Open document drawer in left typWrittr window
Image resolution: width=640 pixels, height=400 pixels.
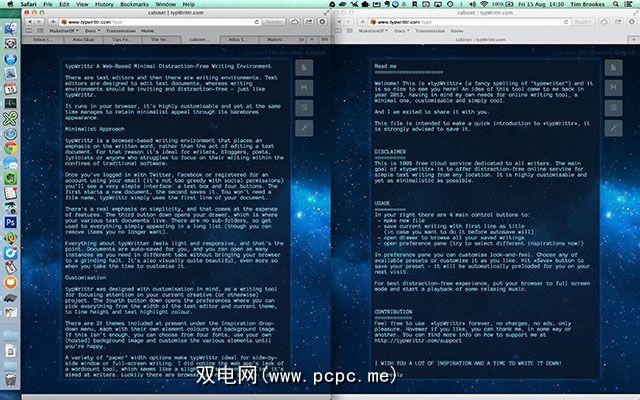(x=304, y=108)
